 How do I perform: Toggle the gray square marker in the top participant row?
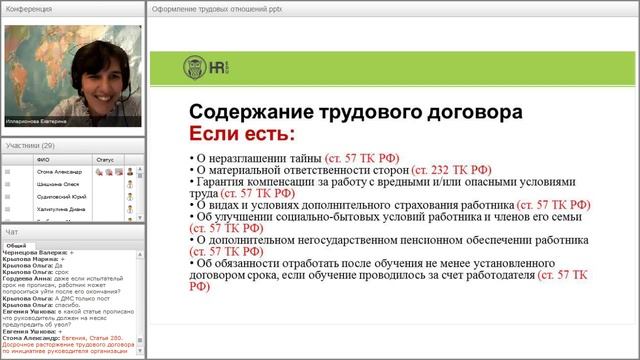[x=7, y=172]
